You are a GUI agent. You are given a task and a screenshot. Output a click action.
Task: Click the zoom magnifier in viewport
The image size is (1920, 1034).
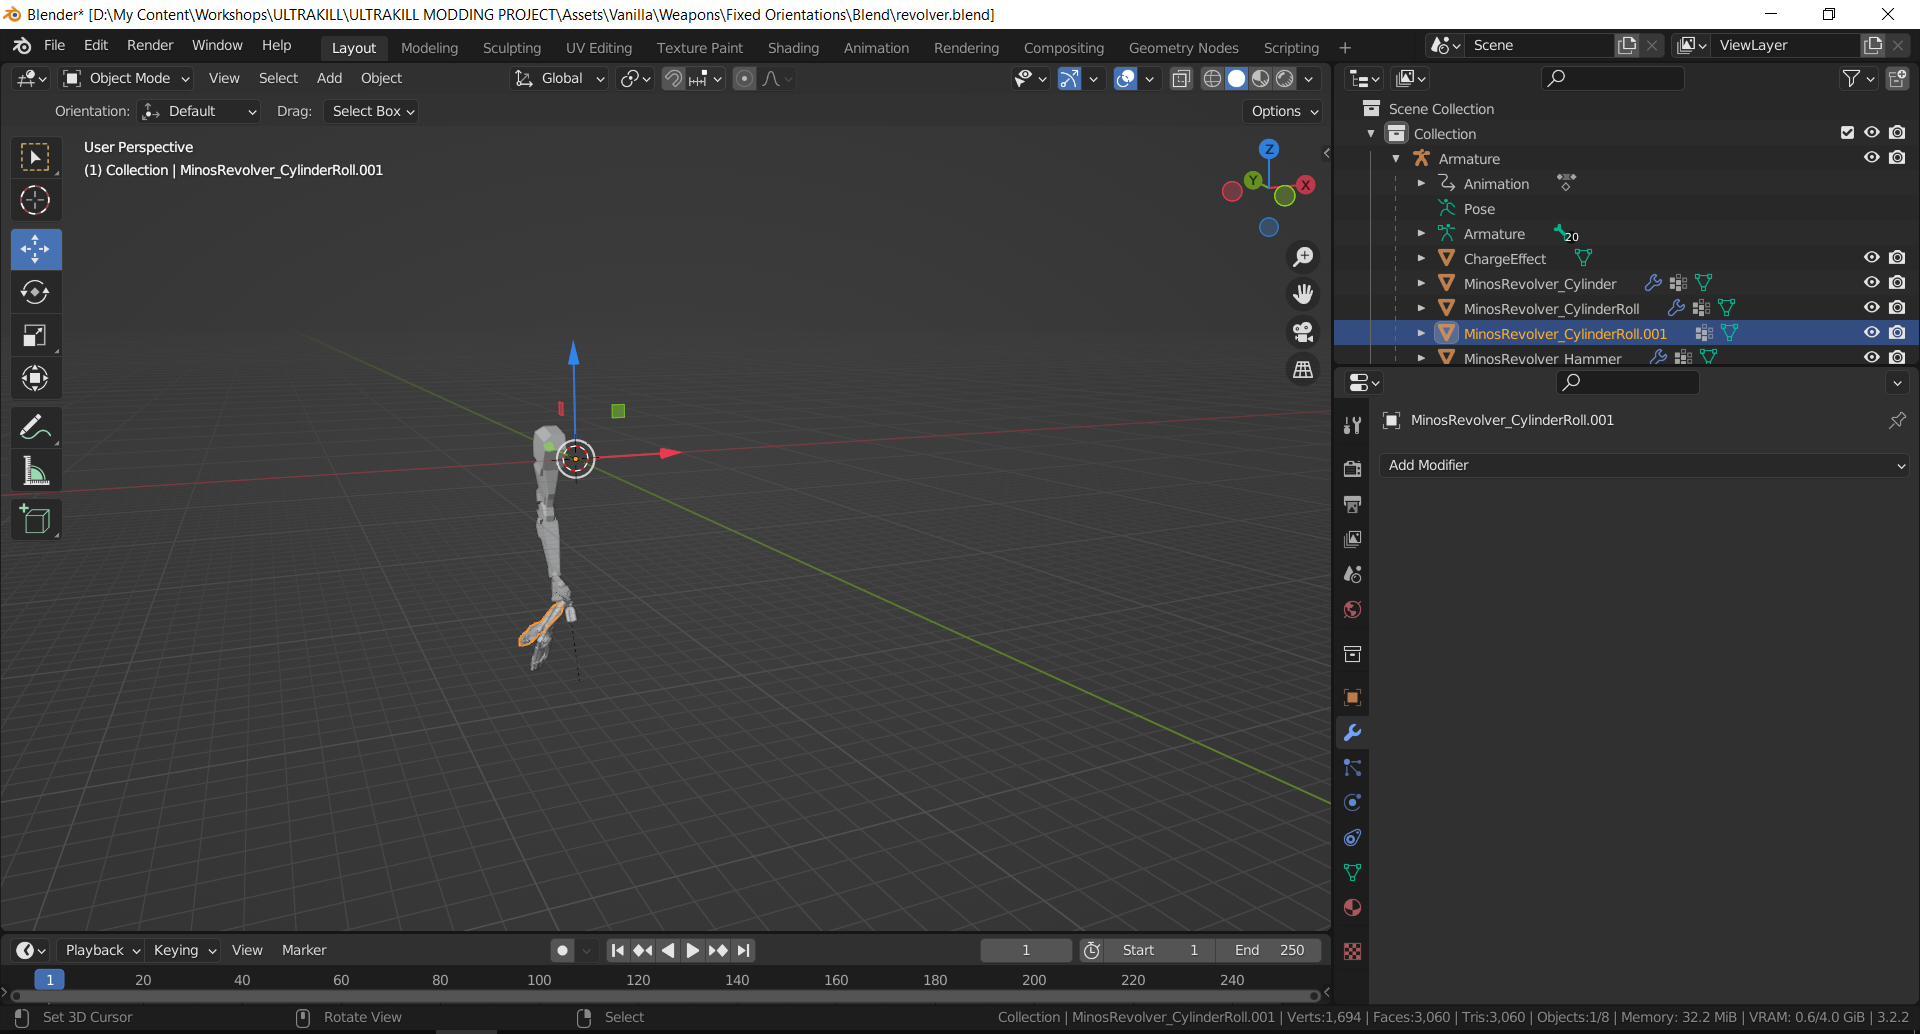[x=1303, y=258]
